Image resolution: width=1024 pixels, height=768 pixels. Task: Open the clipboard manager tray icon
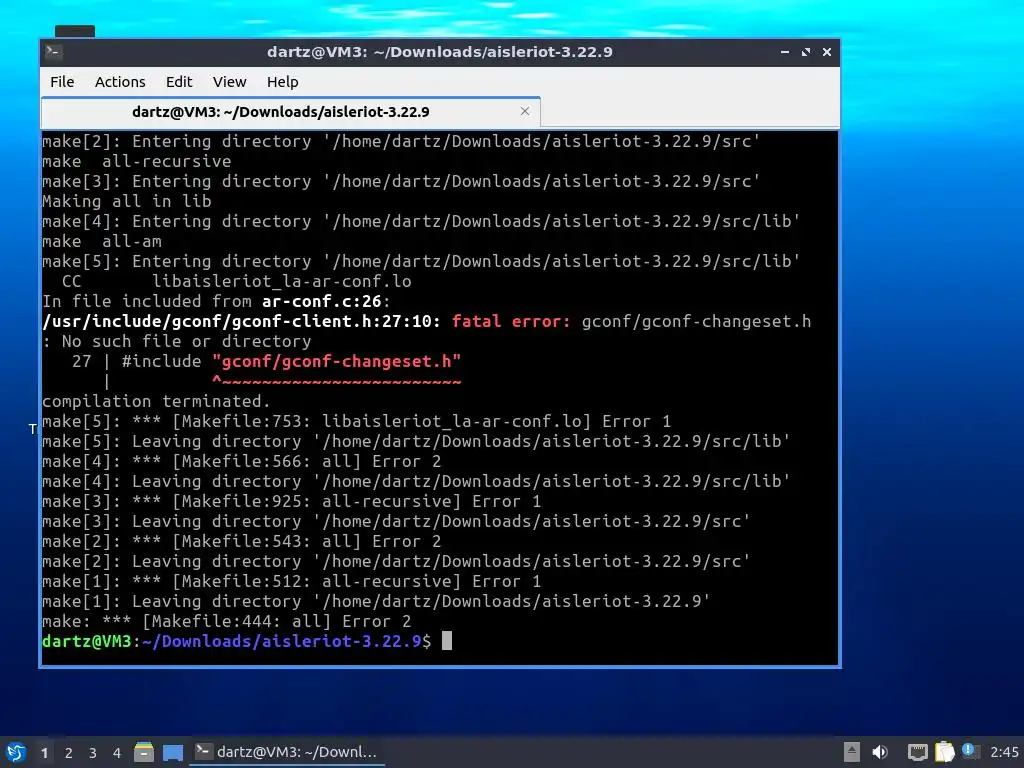point(944,752)
